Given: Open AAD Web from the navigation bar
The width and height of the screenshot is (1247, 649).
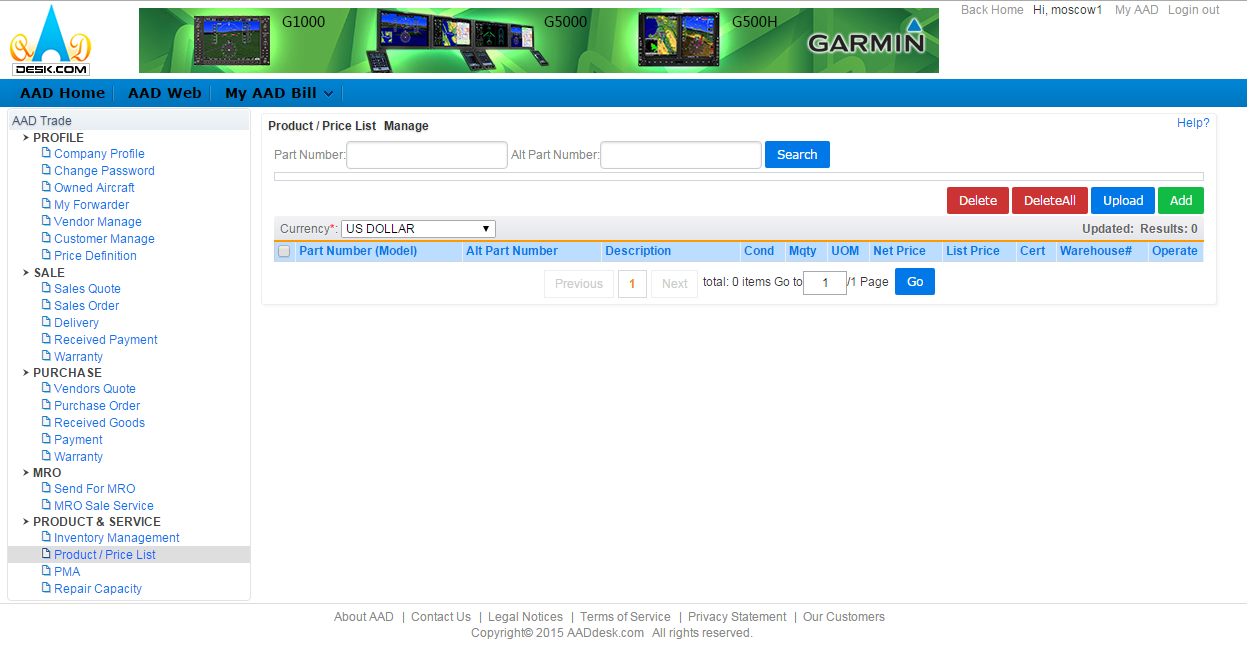Looking at the screenshot, I should pyautogui.click(x=165, y=93).
